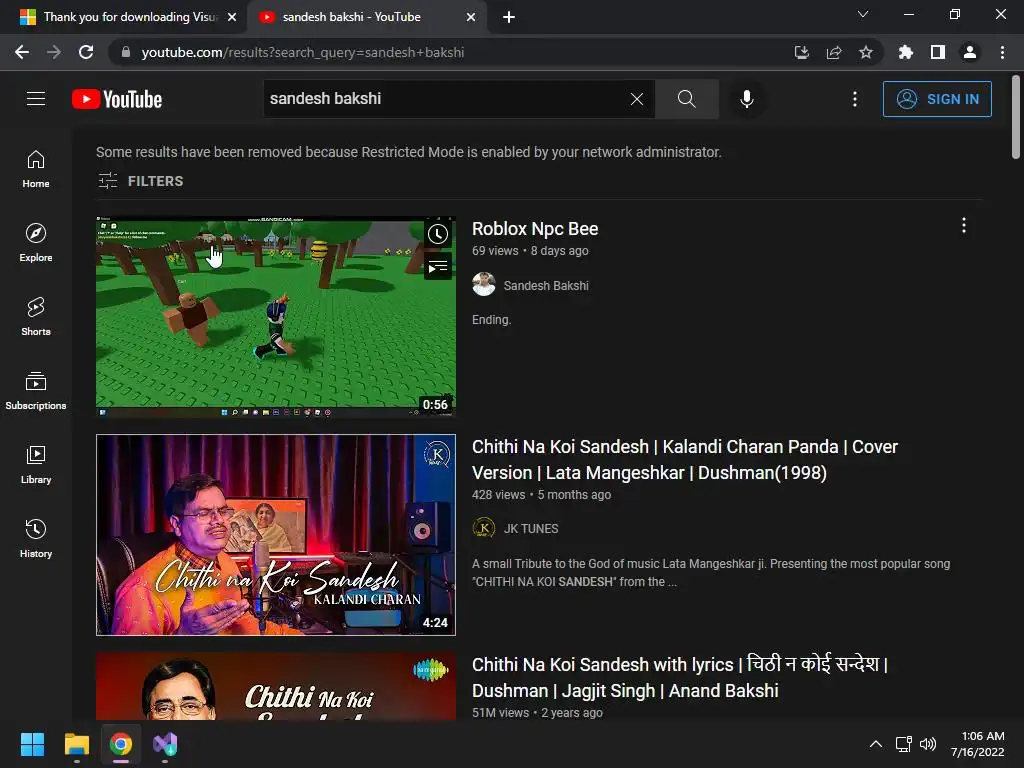
Task: Go forward in browser
Action: (x=54, y=52)
